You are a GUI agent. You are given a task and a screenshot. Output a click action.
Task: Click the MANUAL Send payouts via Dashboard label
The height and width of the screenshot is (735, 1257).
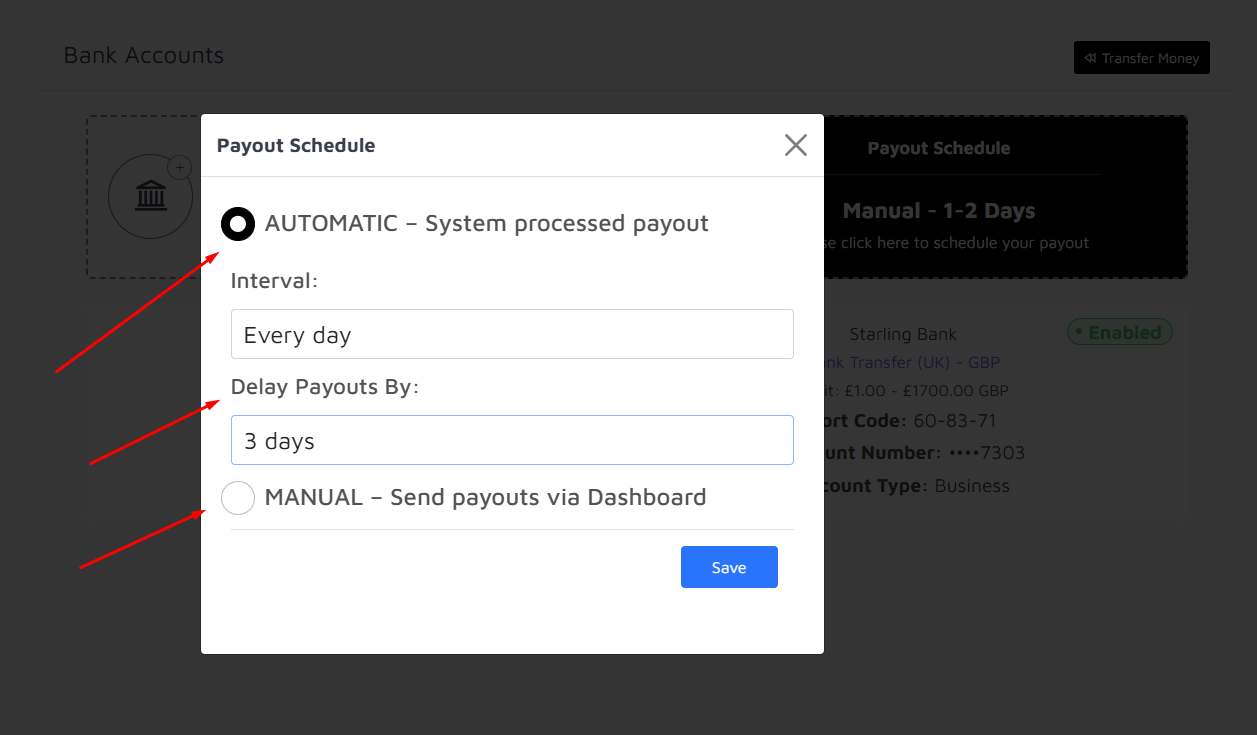point(485,497)
